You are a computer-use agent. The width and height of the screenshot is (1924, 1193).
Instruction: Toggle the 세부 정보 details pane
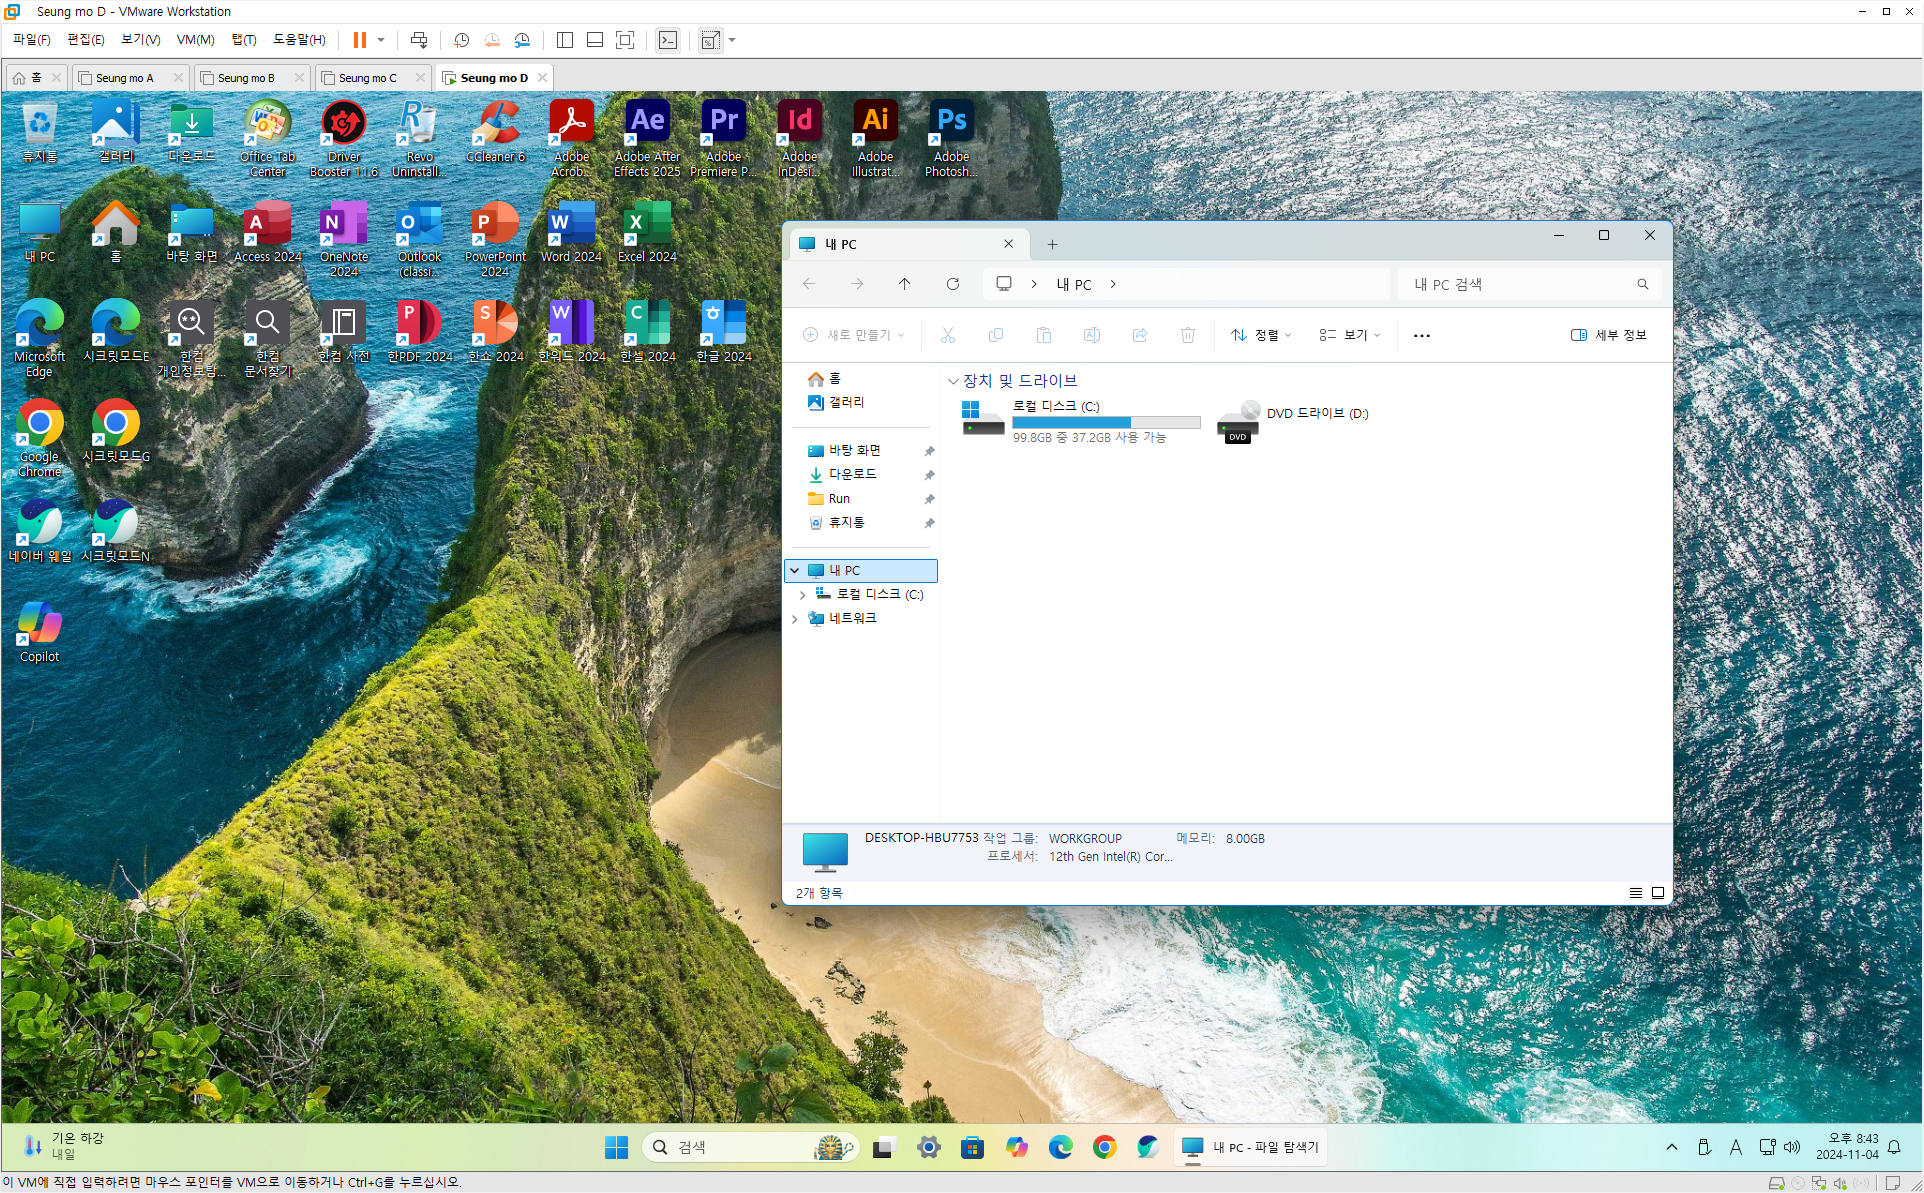click(1608, 335)
